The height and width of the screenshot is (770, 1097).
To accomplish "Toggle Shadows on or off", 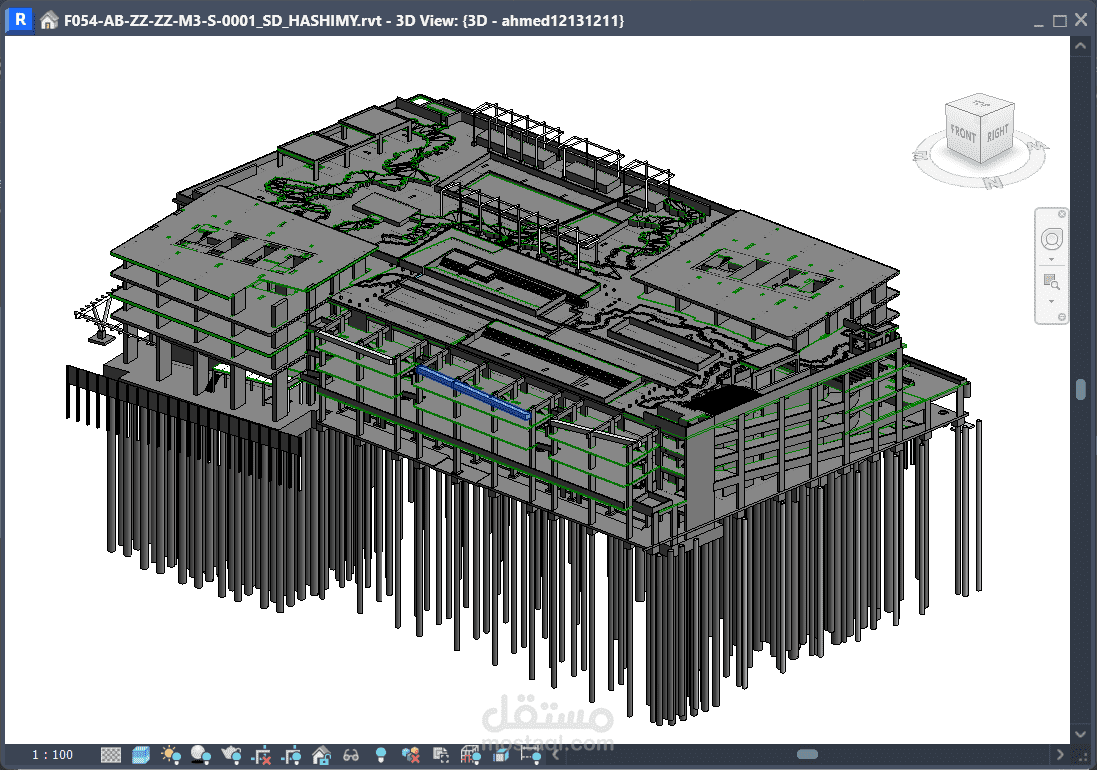I will click(201, 755).
